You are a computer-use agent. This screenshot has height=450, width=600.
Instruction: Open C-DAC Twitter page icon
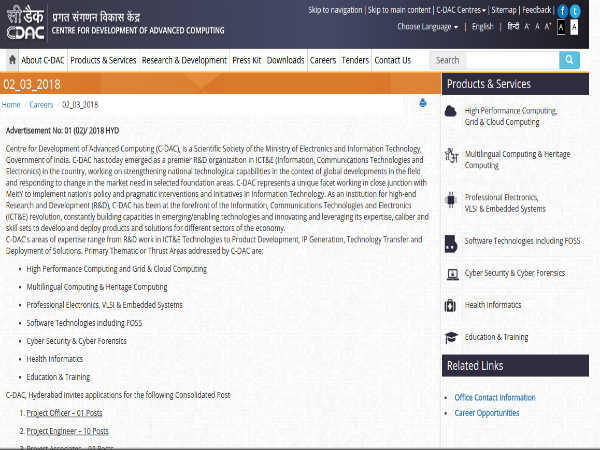pos(575,11)
